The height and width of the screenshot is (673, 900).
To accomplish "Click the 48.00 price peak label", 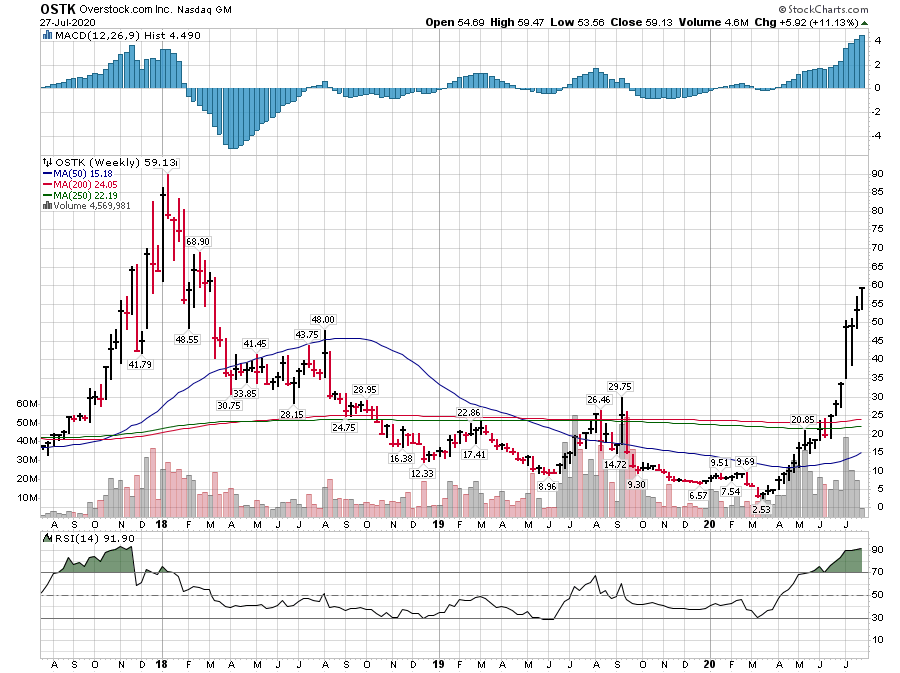I will coord(323,320).
